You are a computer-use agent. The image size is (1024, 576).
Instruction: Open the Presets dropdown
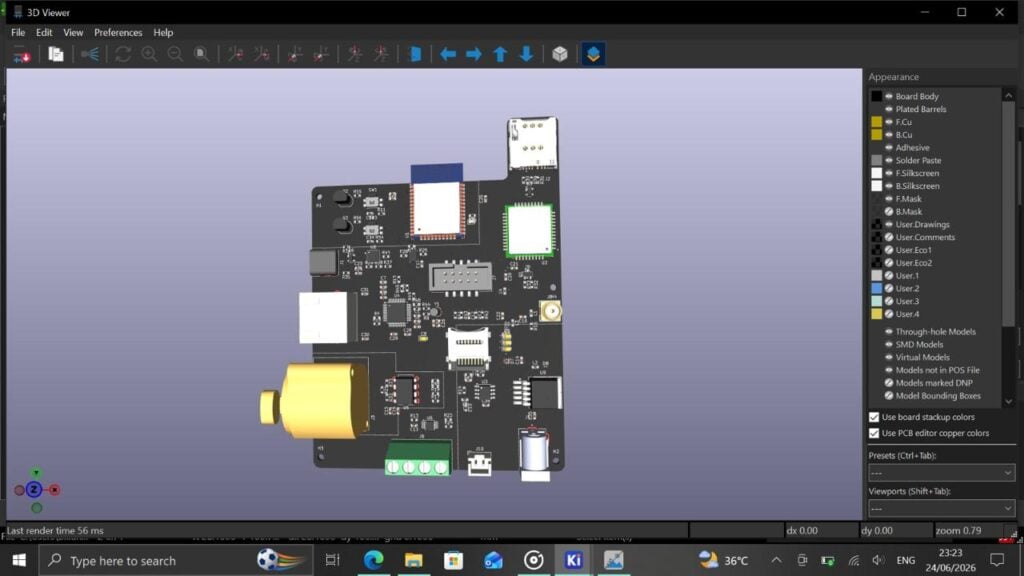[941, 473]
